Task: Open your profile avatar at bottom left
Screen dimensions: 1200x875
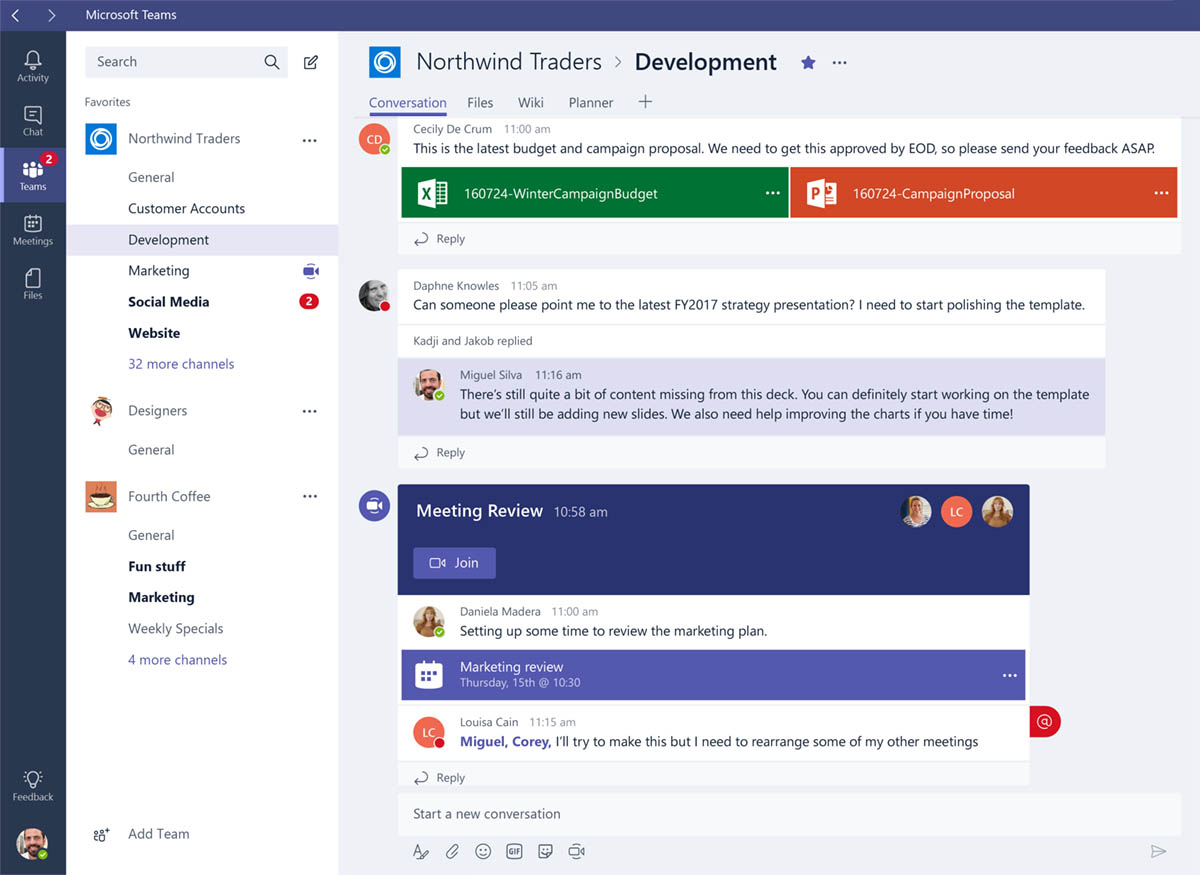Action: [x=32, y=843]
